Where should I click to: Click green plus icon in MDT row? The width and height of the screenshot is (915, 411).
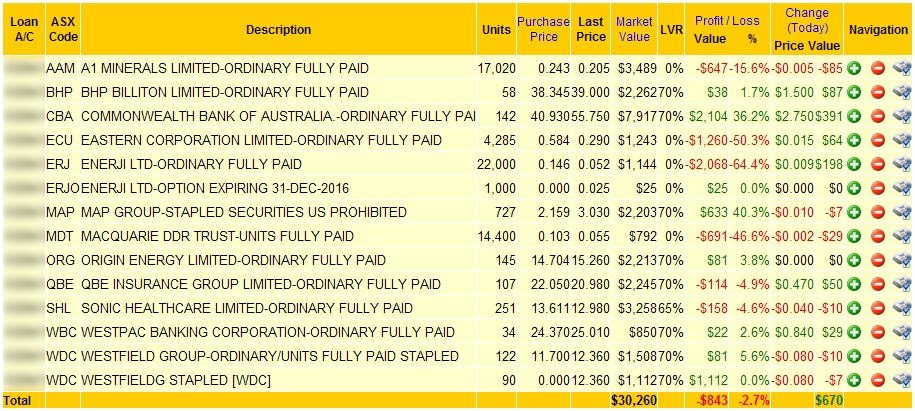coord(854,236)
